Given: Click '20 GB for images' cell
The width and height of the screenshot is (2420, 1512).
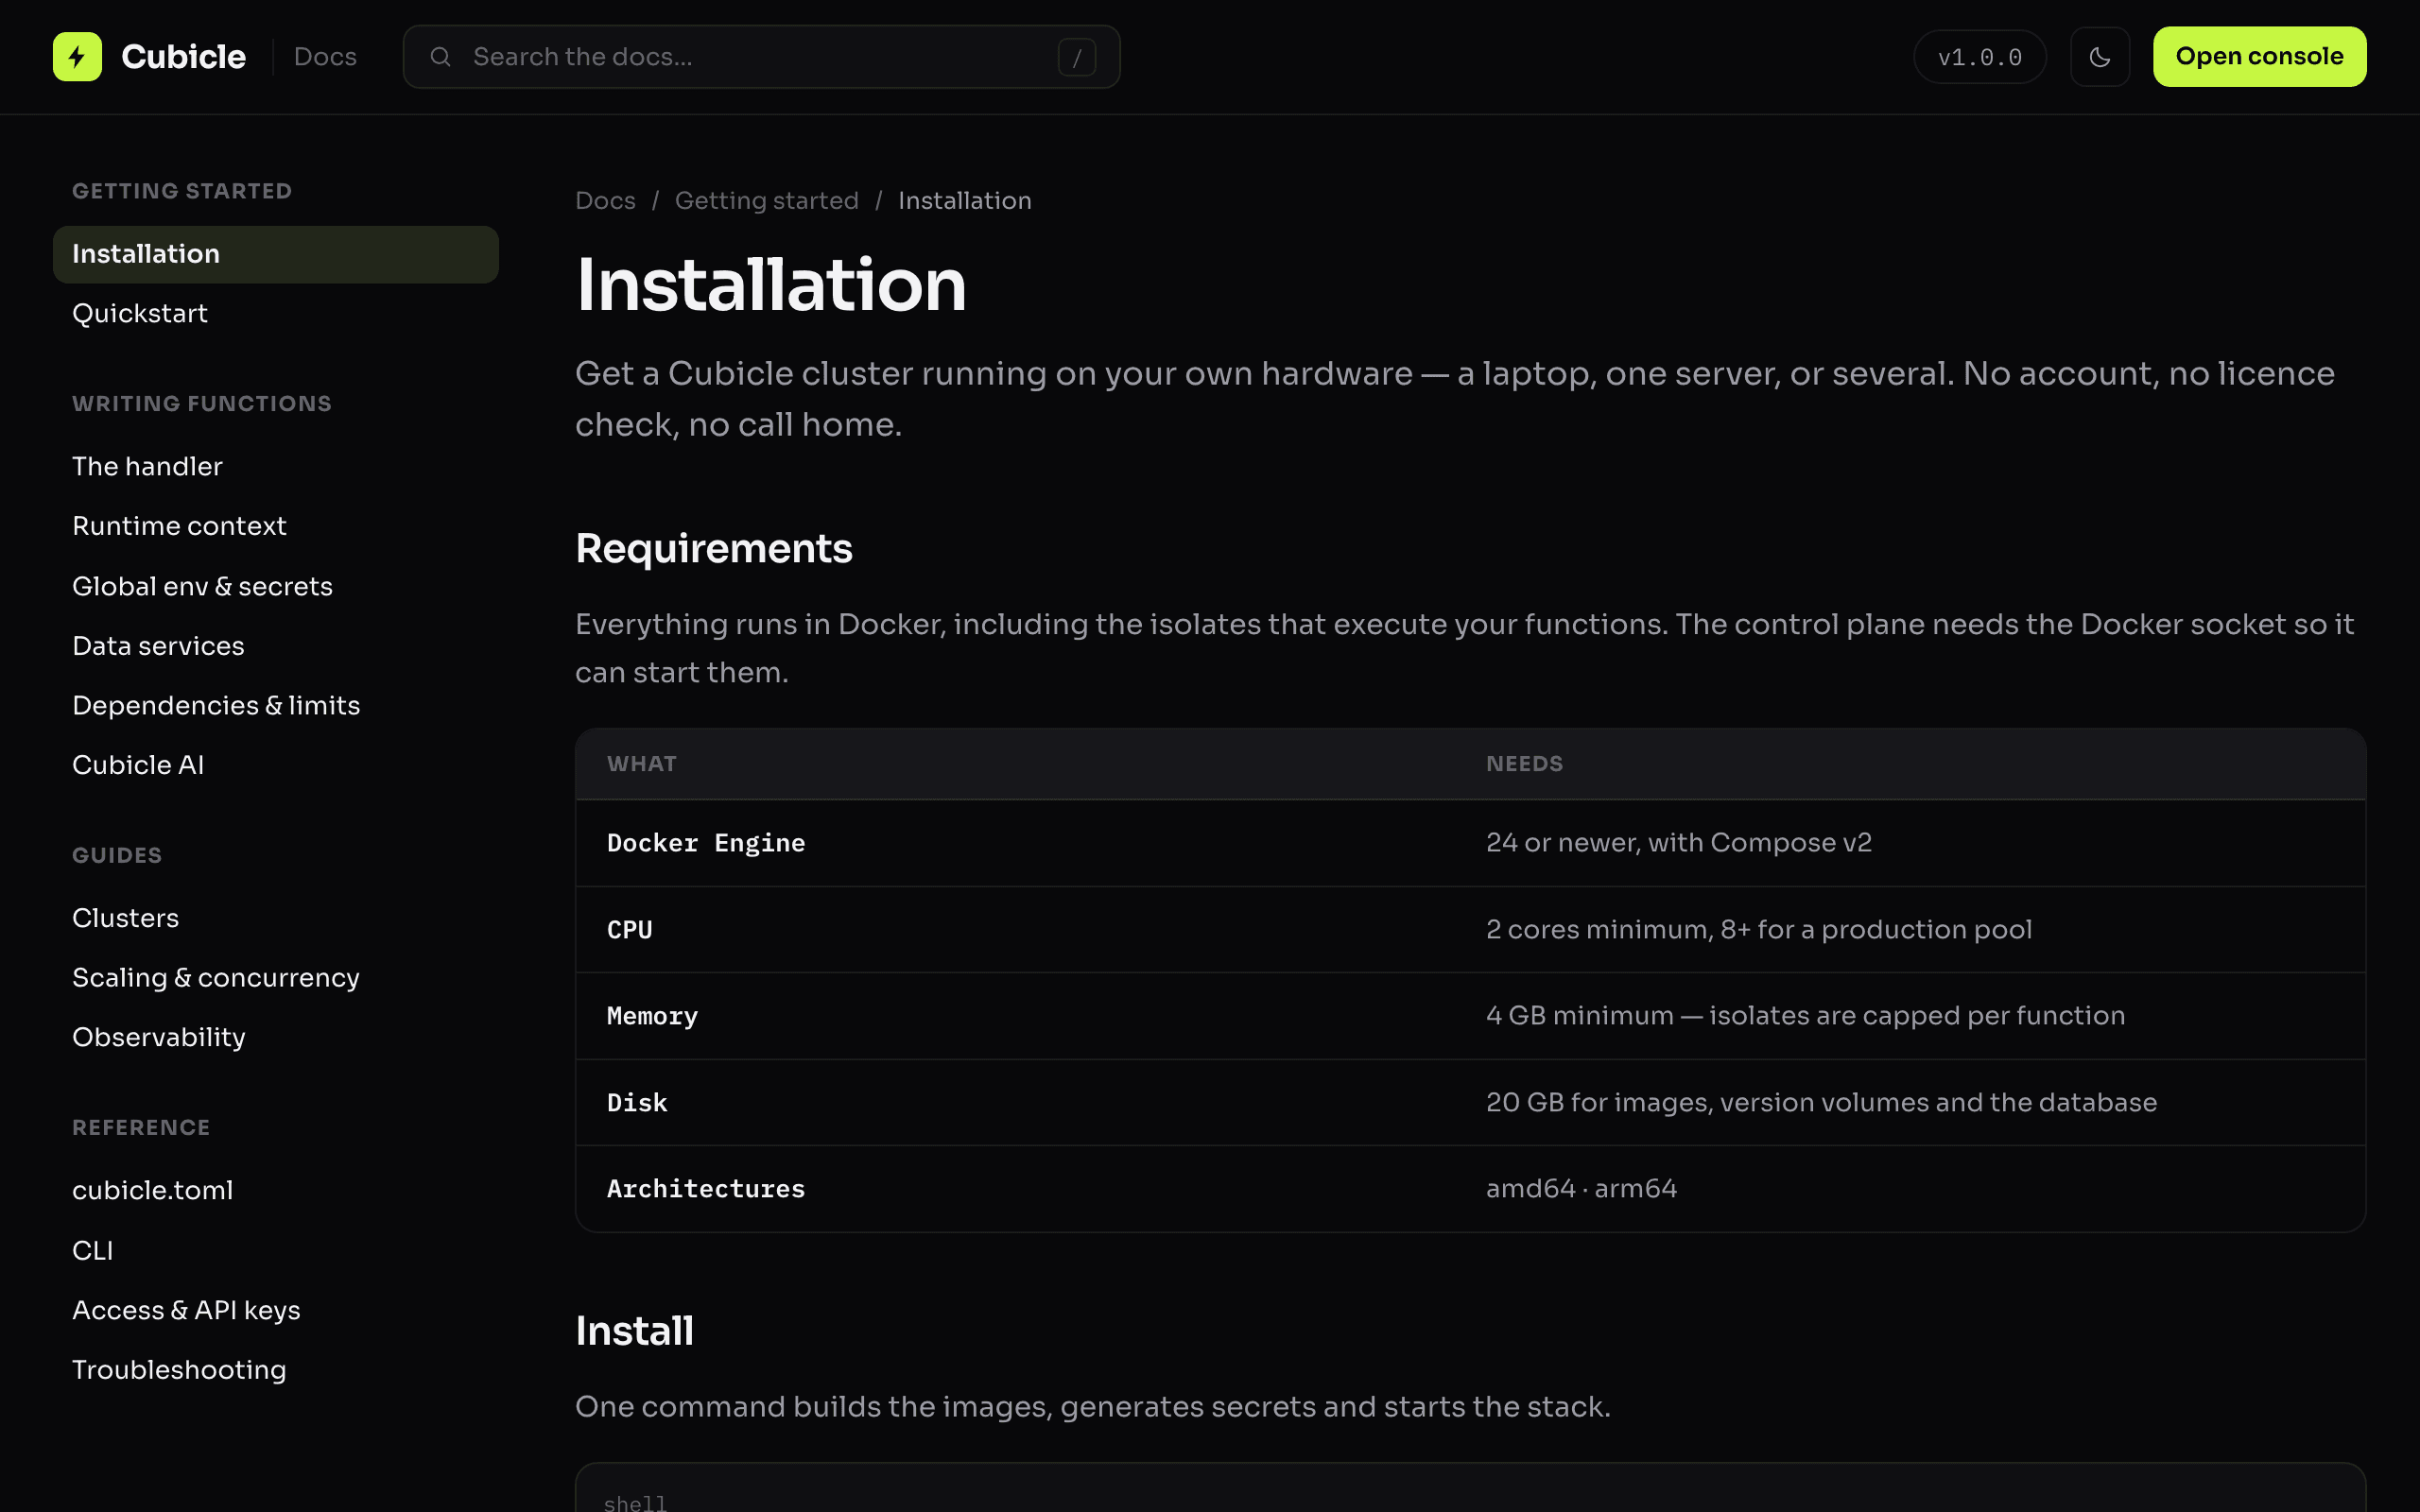Looking at the screenshot, I should (1821, 1103).
